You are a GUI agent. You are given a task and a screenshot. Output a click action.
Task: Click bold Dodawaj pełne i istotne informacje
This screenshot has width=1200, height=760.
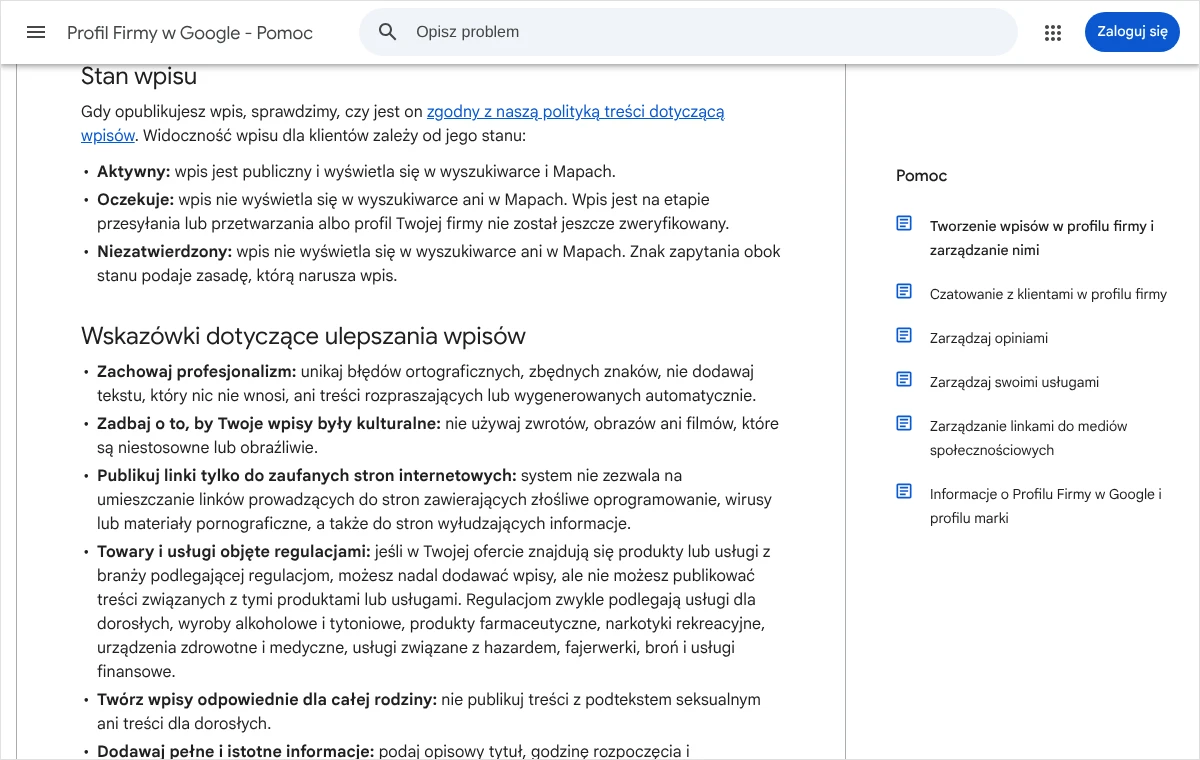click(x=236, y=751)
